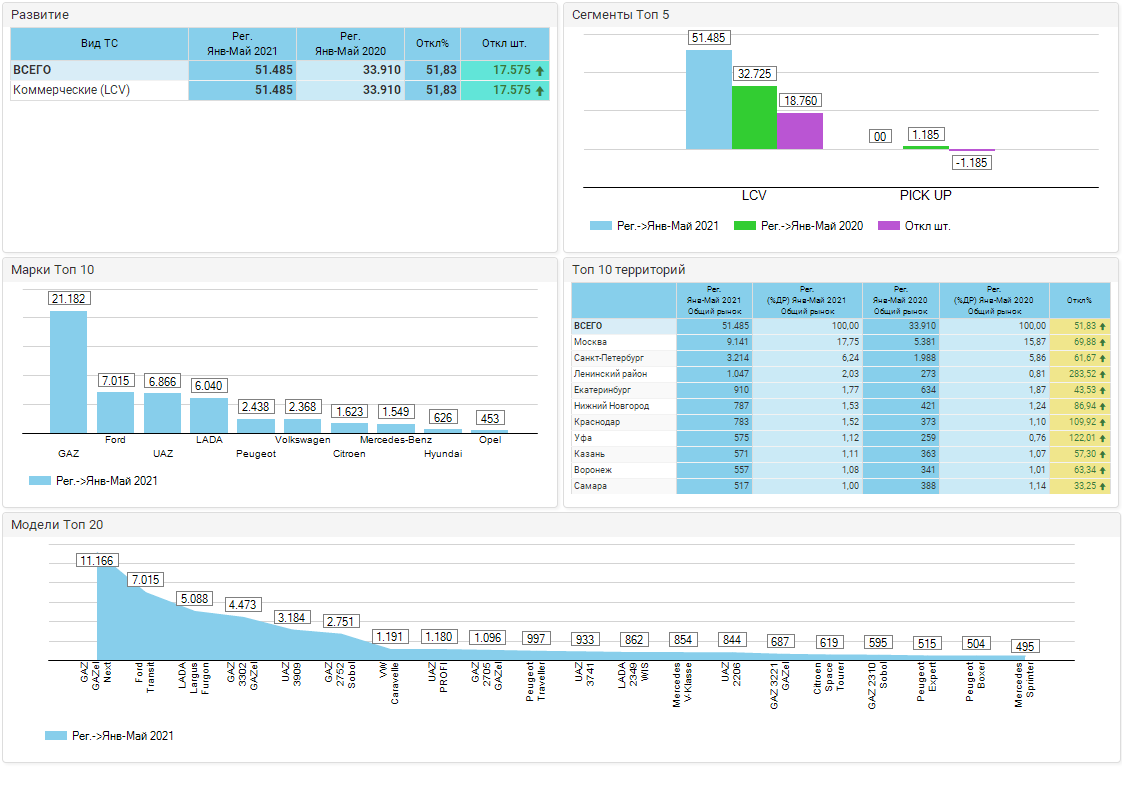Click the Откл шт. column header in Развитие

click(504, 44)
